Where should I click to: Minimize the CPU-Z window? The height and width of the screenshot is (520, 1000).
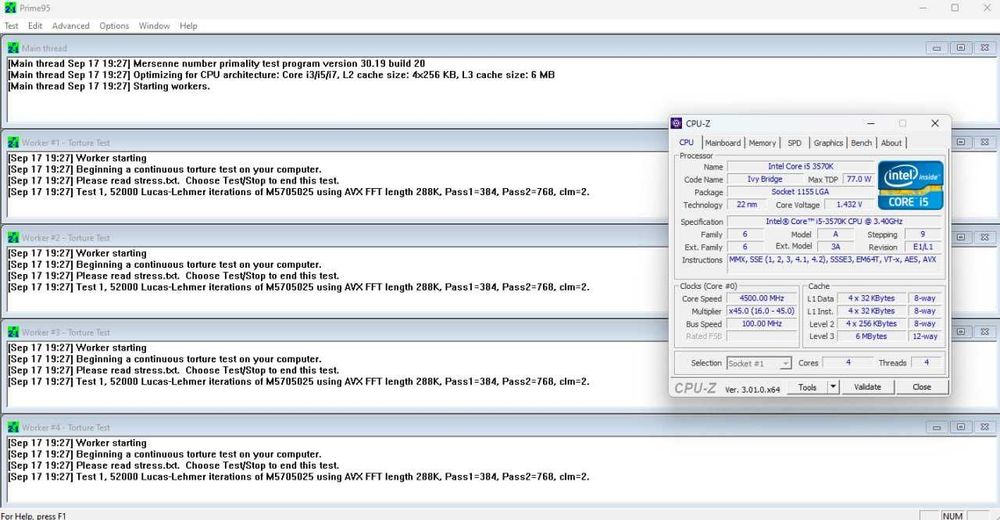pos(871,124)
